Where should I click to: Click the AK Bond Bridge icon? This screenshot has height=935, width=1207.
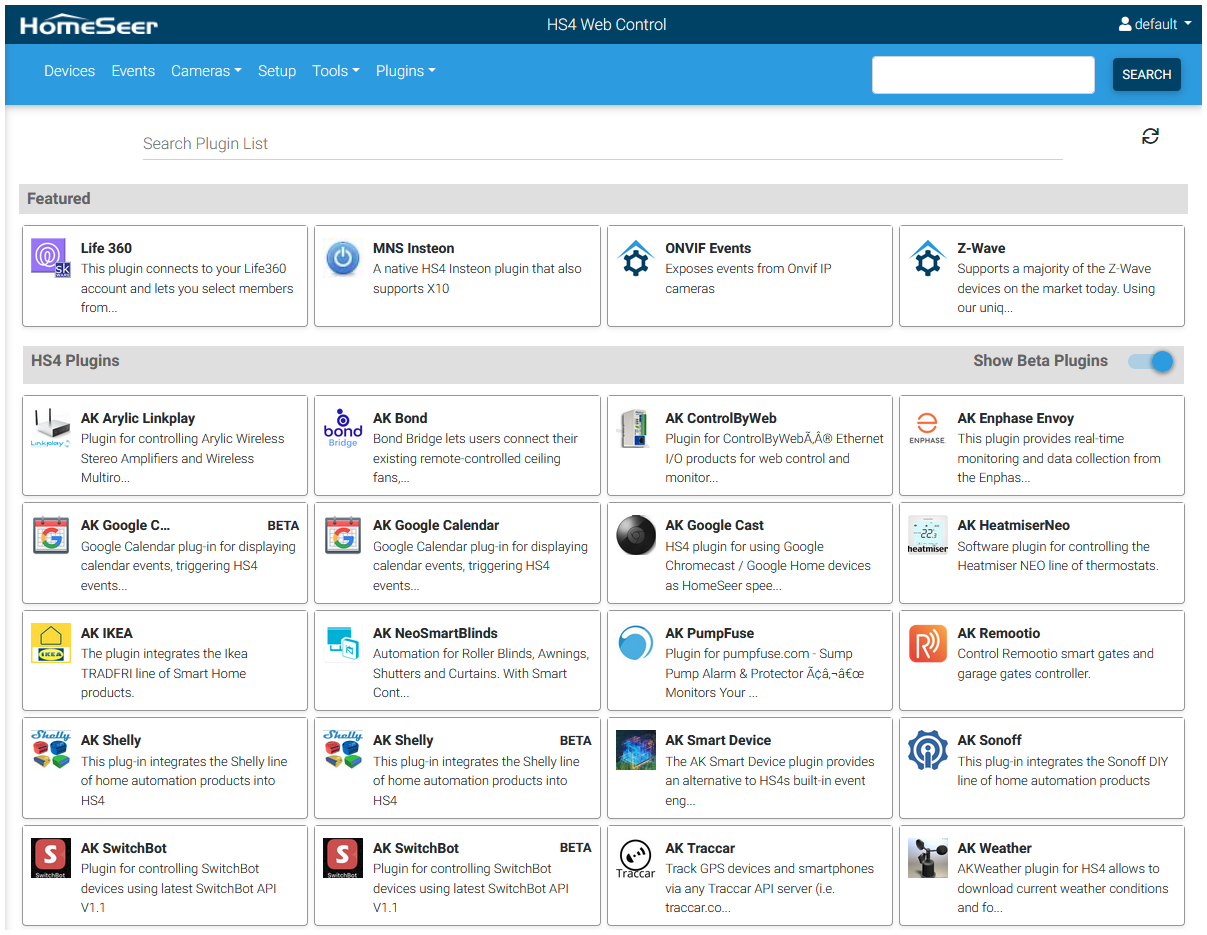(343, 428)
